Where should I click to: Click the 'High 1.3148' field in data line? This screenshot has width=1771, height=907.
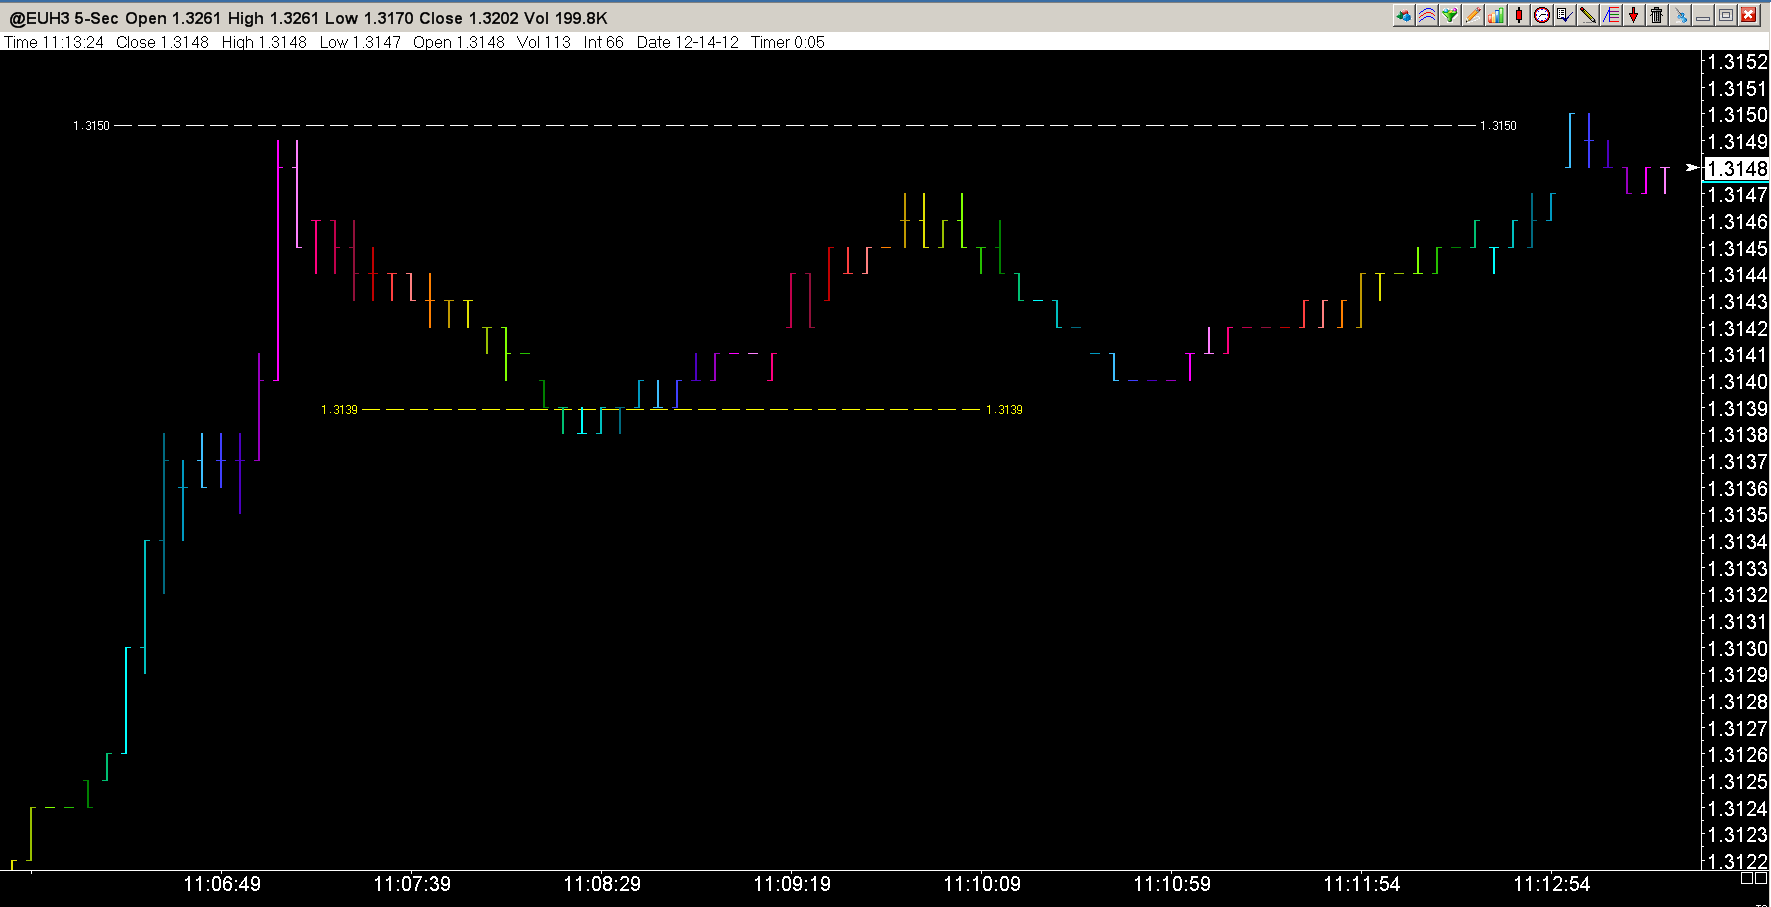point(264,42)
